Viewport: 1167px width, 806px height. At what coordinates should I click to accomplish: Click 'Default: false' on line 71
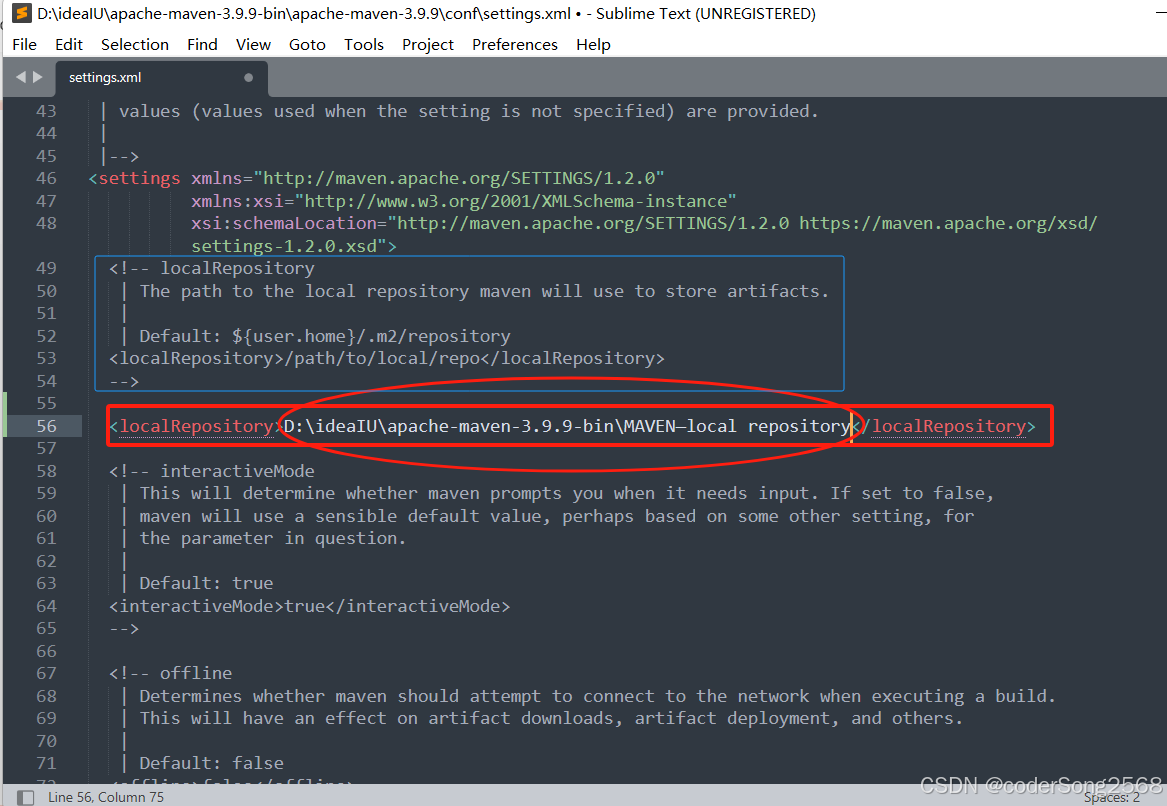tap(211, 764)
